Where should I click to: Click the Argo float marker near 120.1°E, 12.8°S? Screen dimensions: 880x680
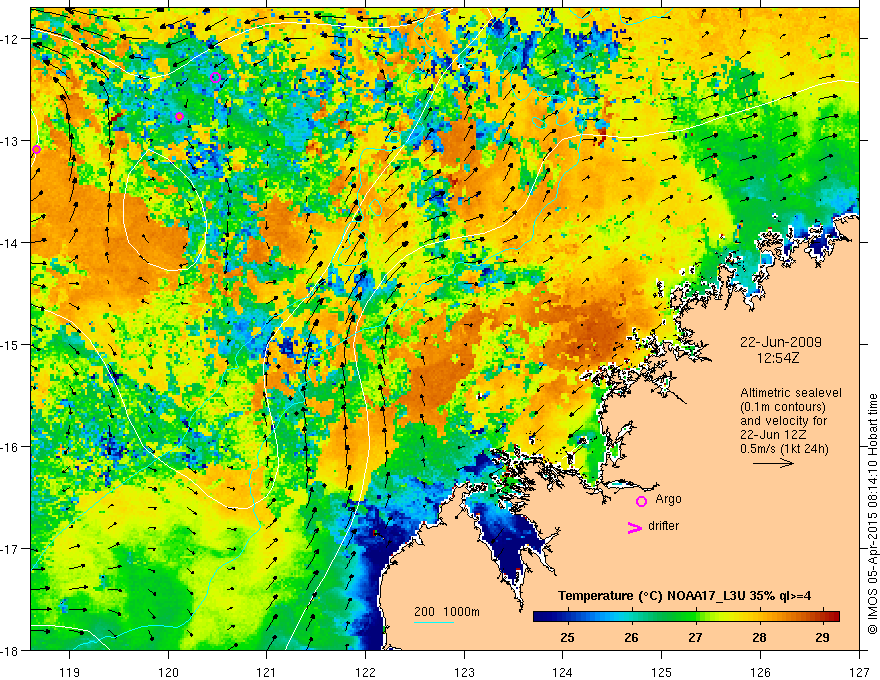179,117
